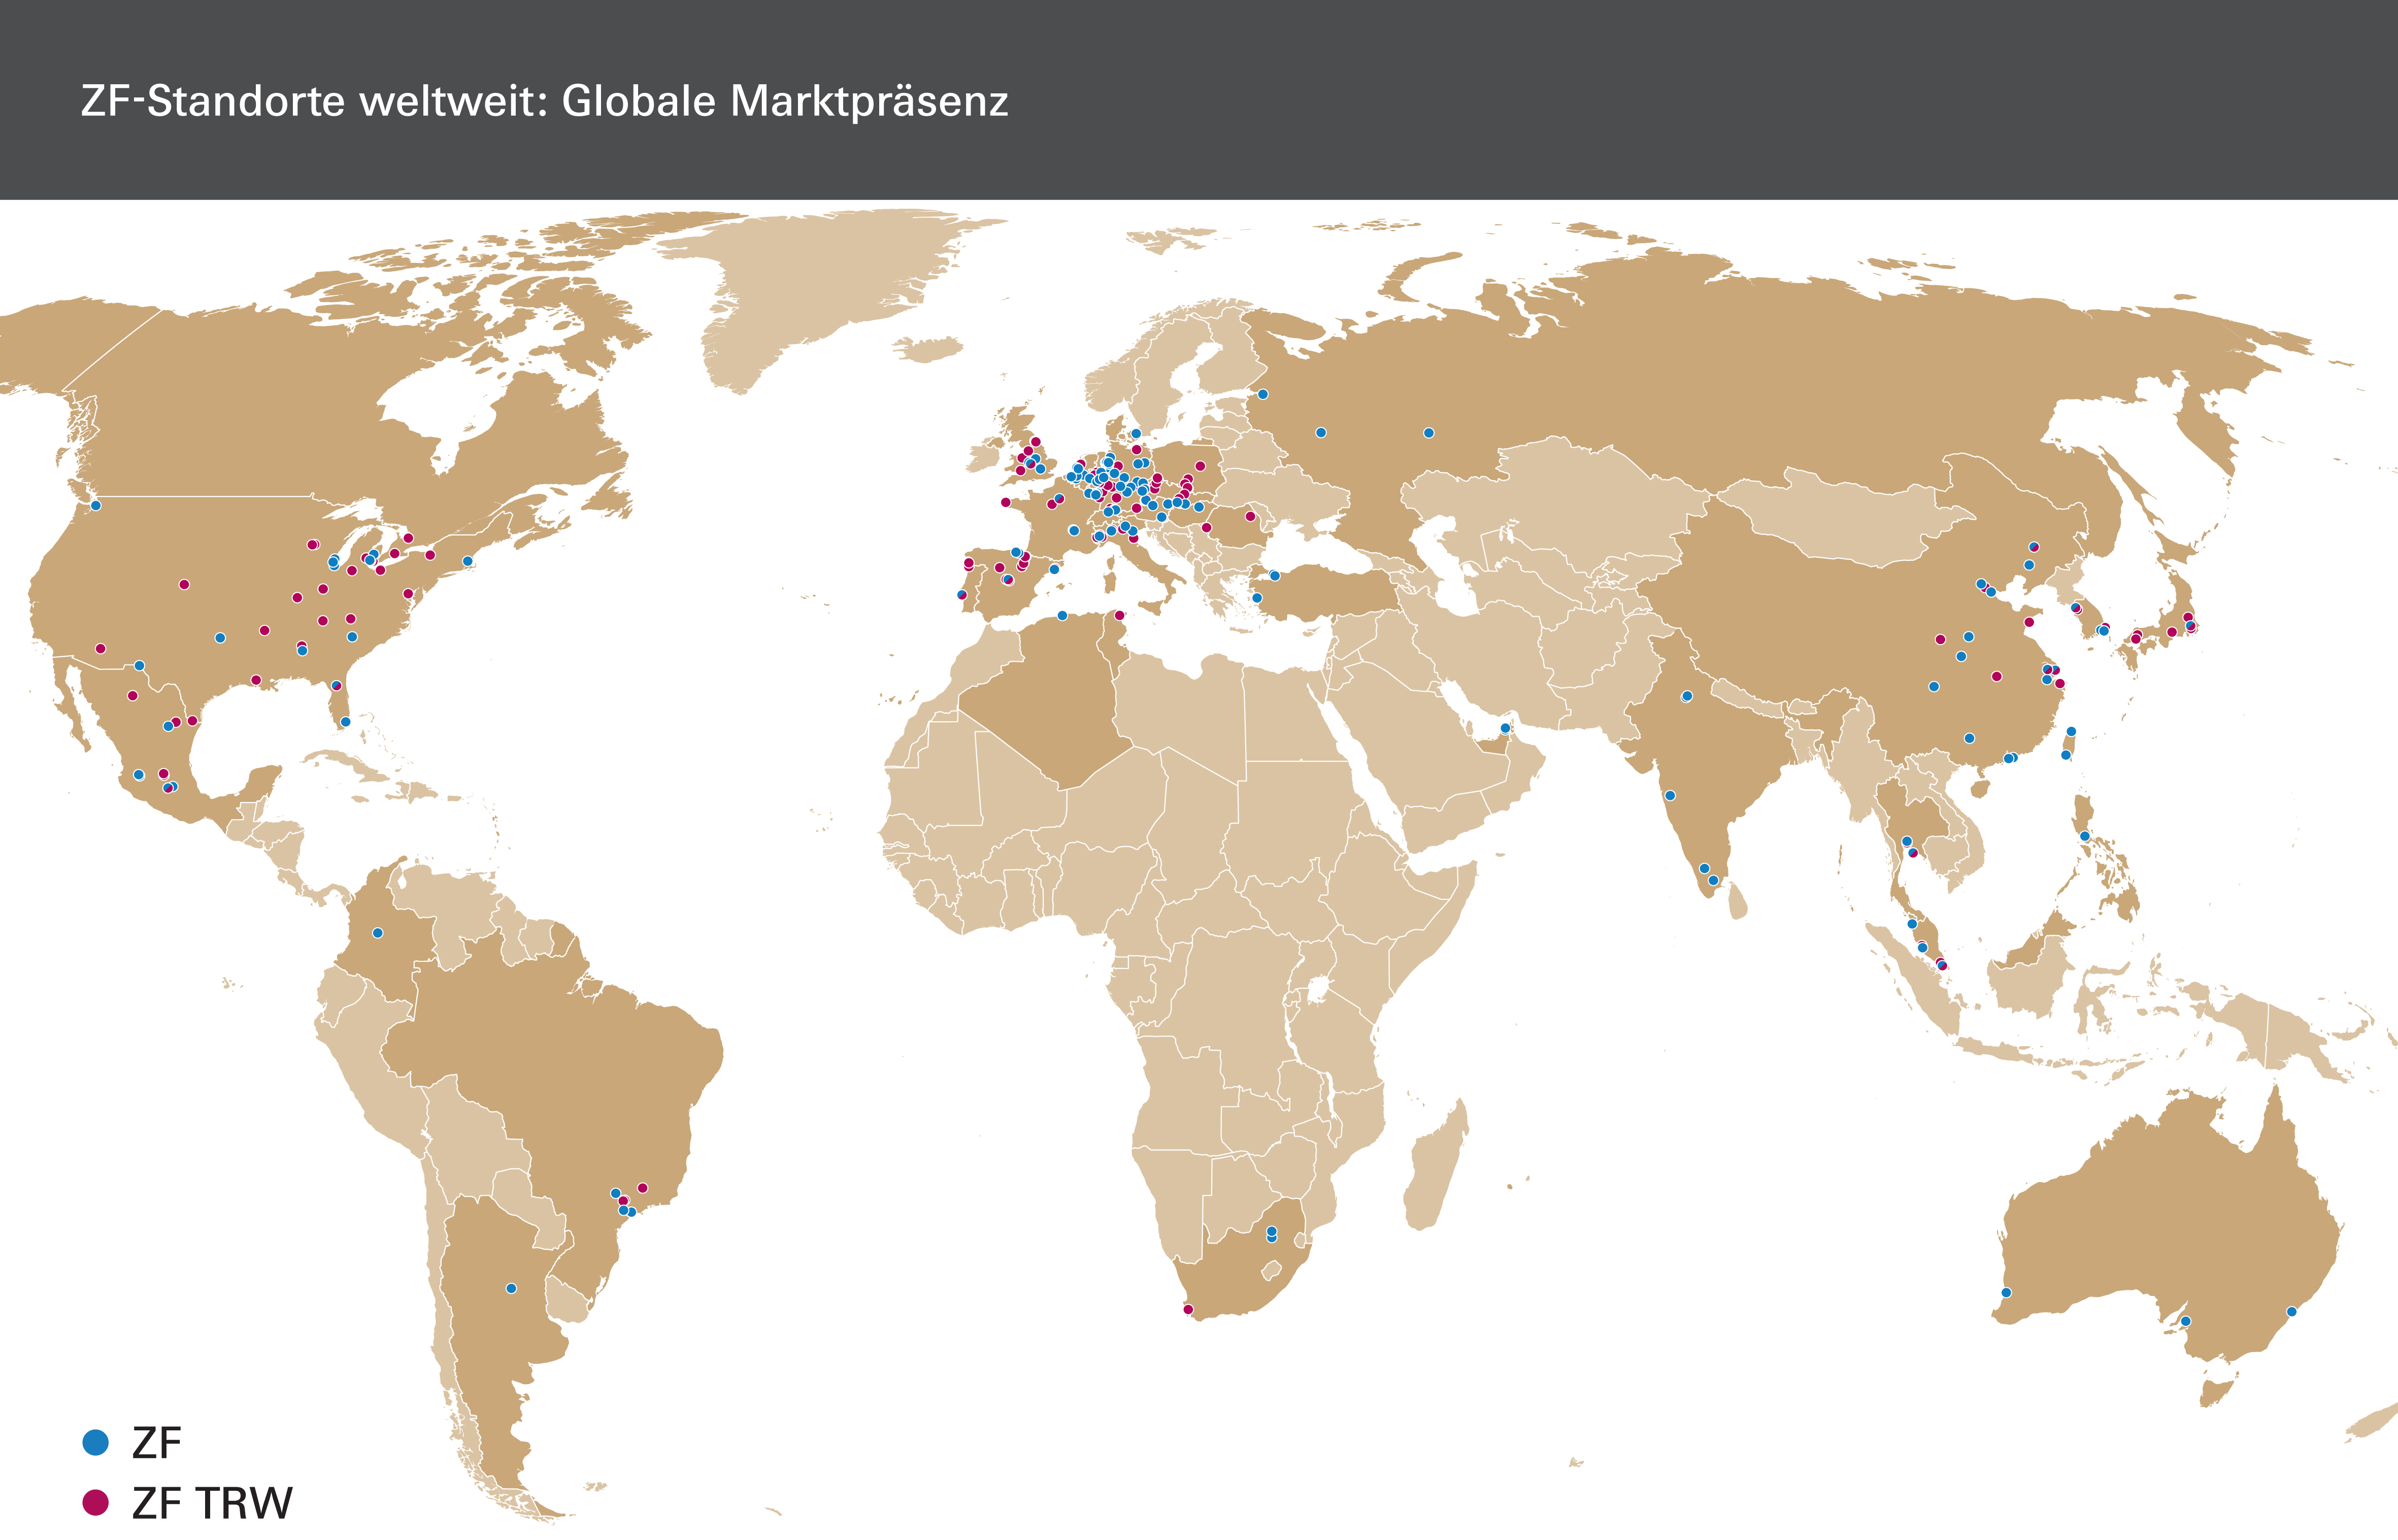Select the blue ZF marker in Colombia
2398x1540 pixels.
[x=378, y=933]
